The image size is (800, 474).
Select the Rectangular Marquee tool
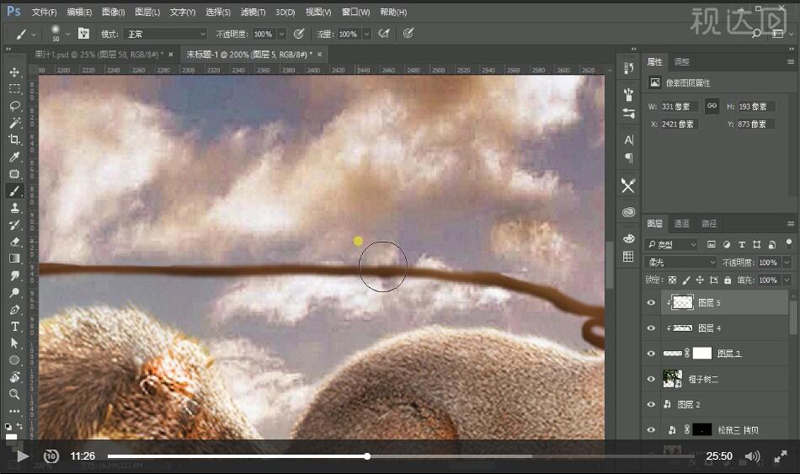14,89
